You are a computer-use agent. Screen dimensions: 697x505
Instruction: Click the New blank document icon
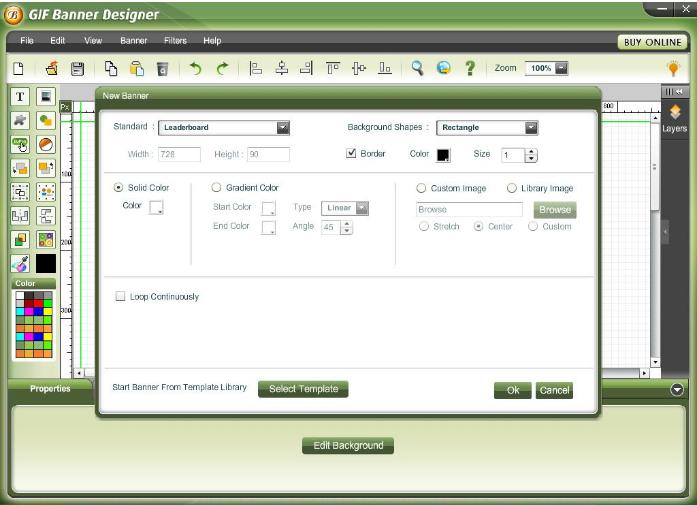[x=18, y=68]
